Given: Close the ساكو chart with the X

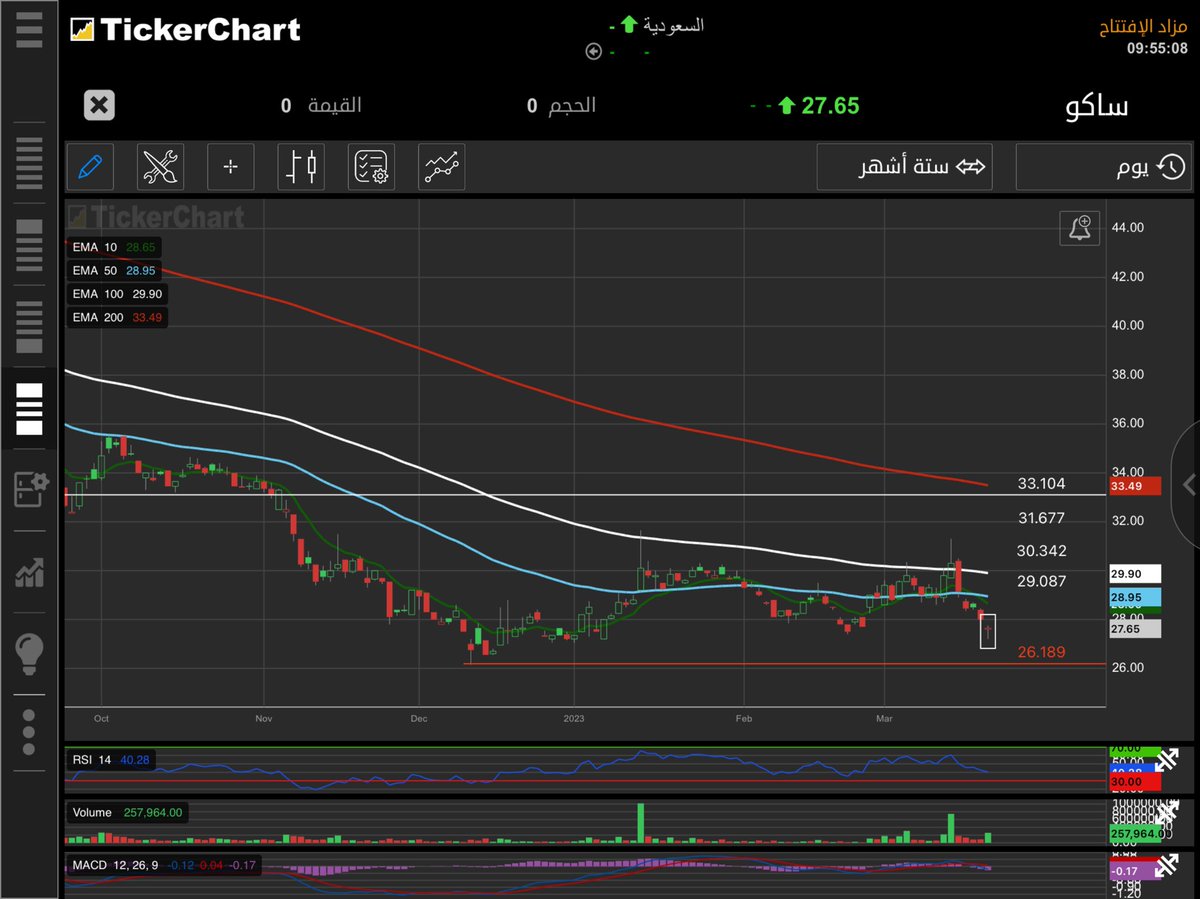Looking at the screenshot, I should (x=100, y=105).
